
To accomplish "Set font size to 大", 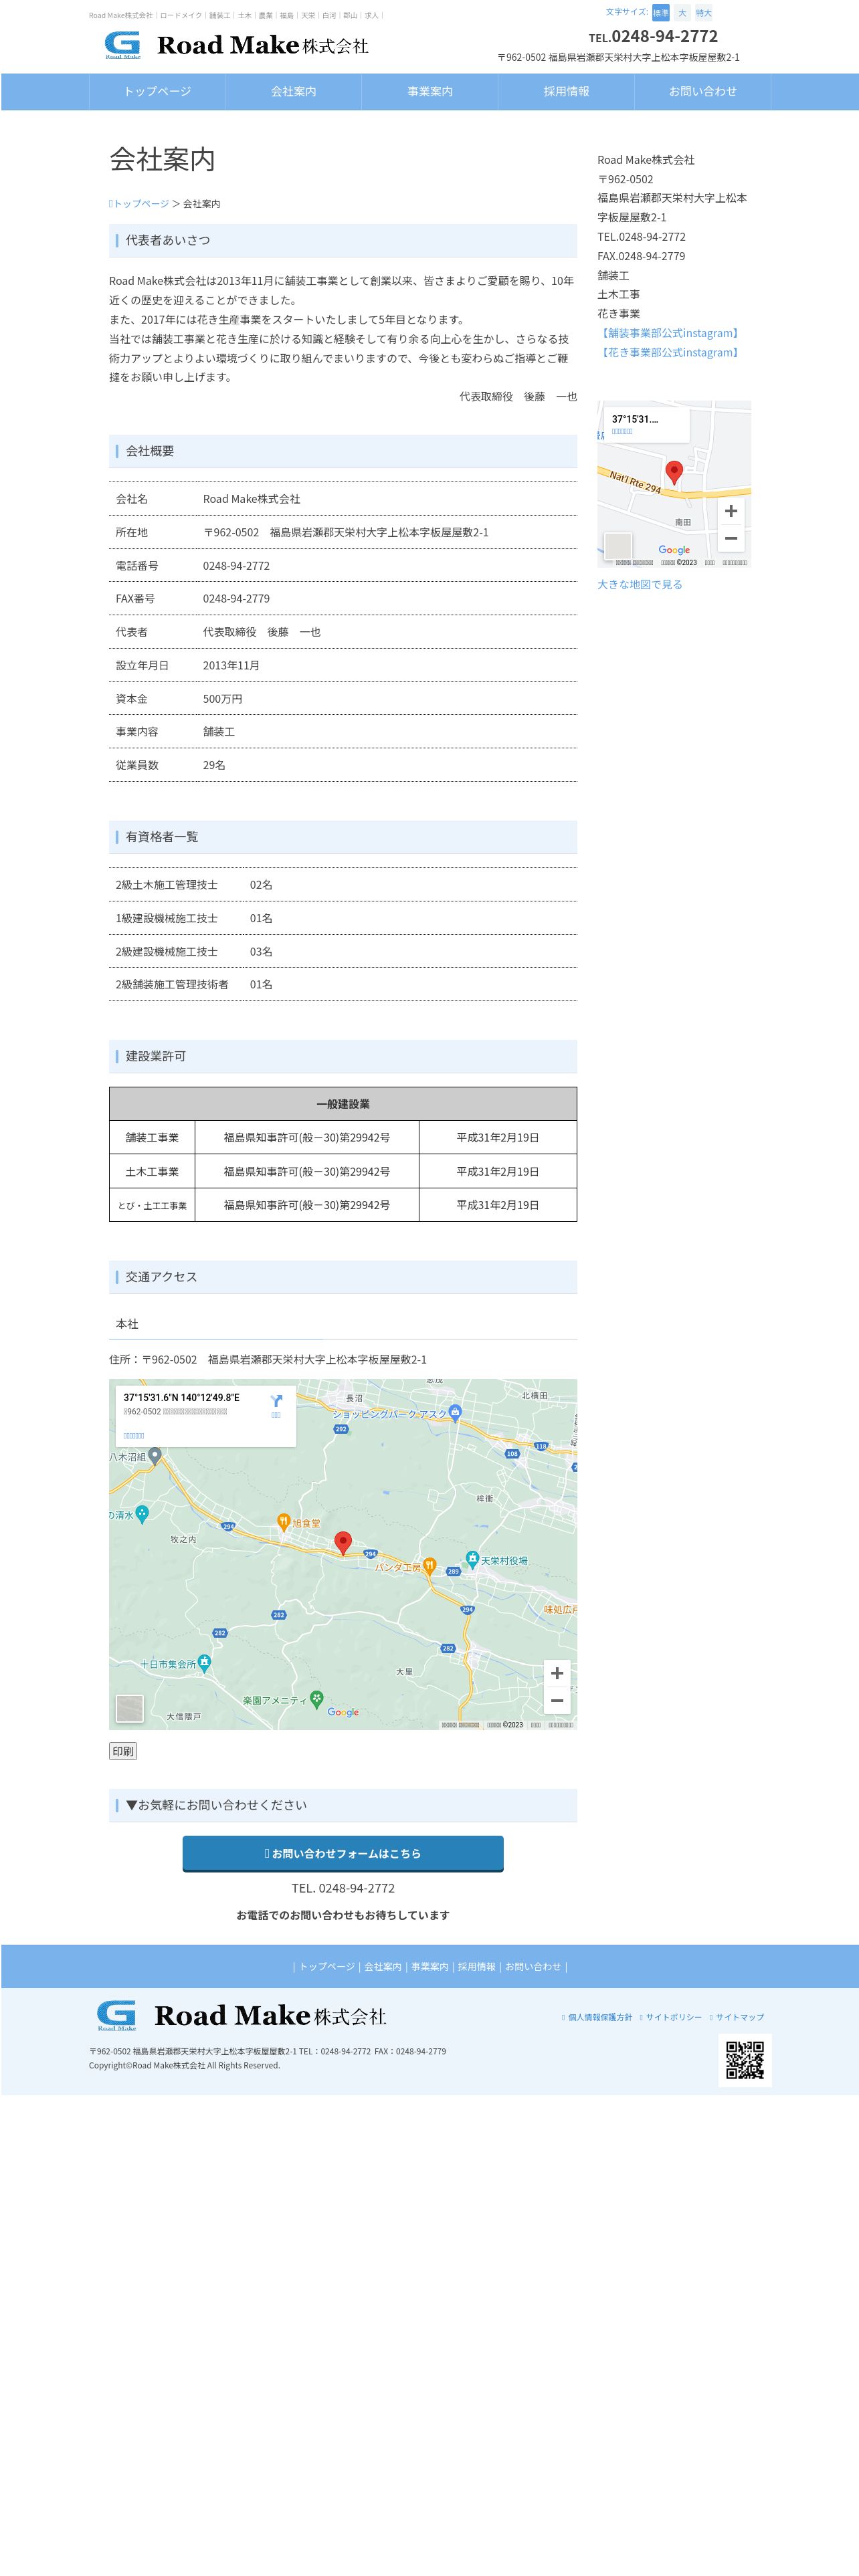I will [682, 13].
